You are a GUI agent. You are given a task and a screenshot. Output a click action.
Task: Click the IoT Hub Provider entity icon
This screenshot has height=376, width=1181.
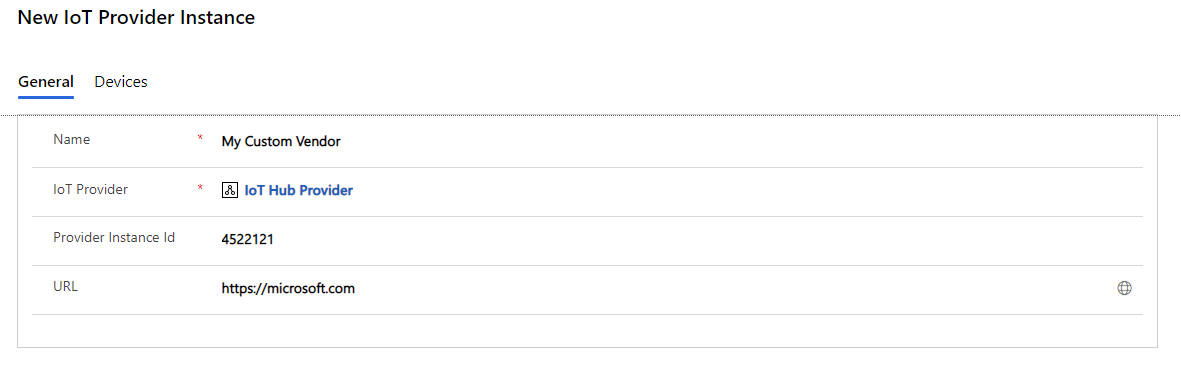(x=230, y=191)
